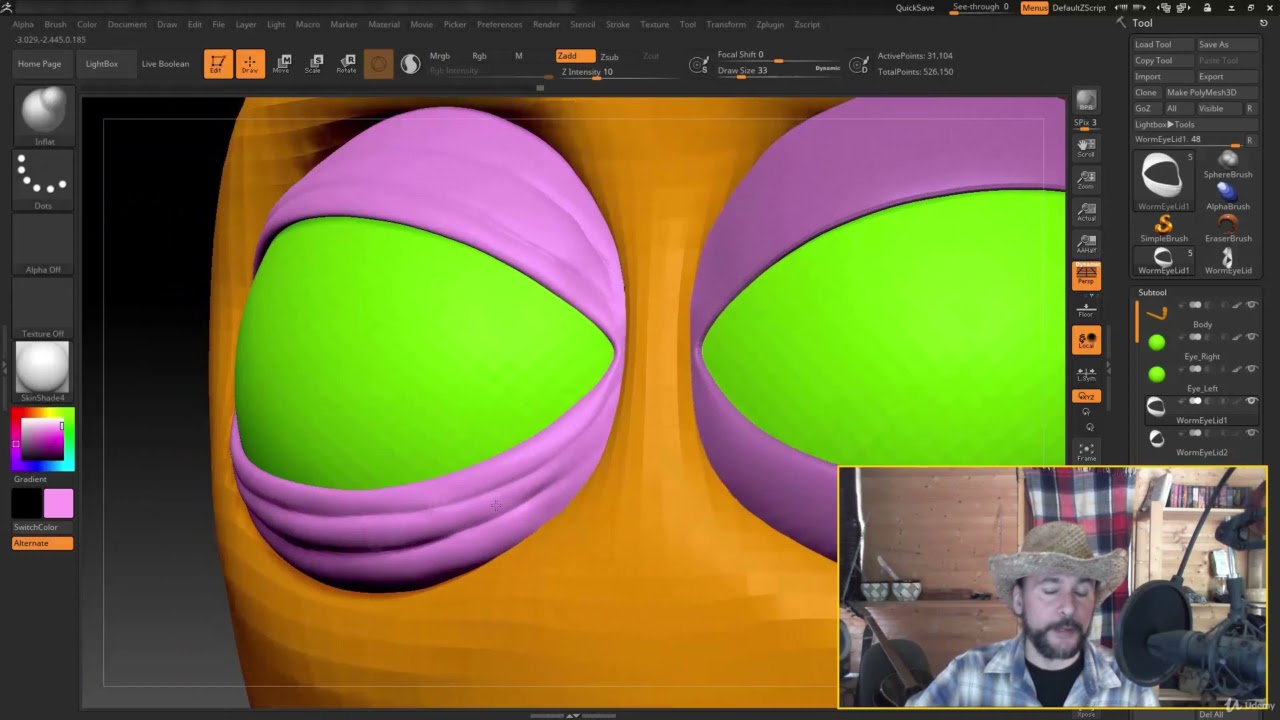Hide the Eye_Right subtool eye

tap(1251, 337)
